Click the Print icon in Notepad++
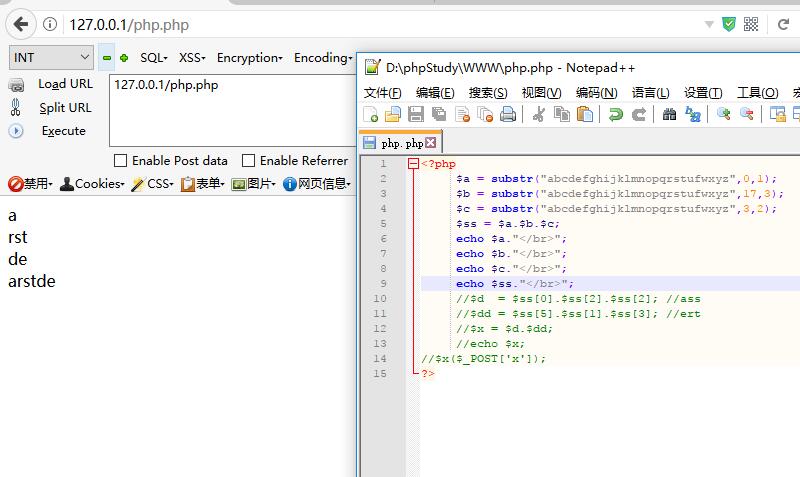Screen dimensions: 800x477 pos(508,114)
